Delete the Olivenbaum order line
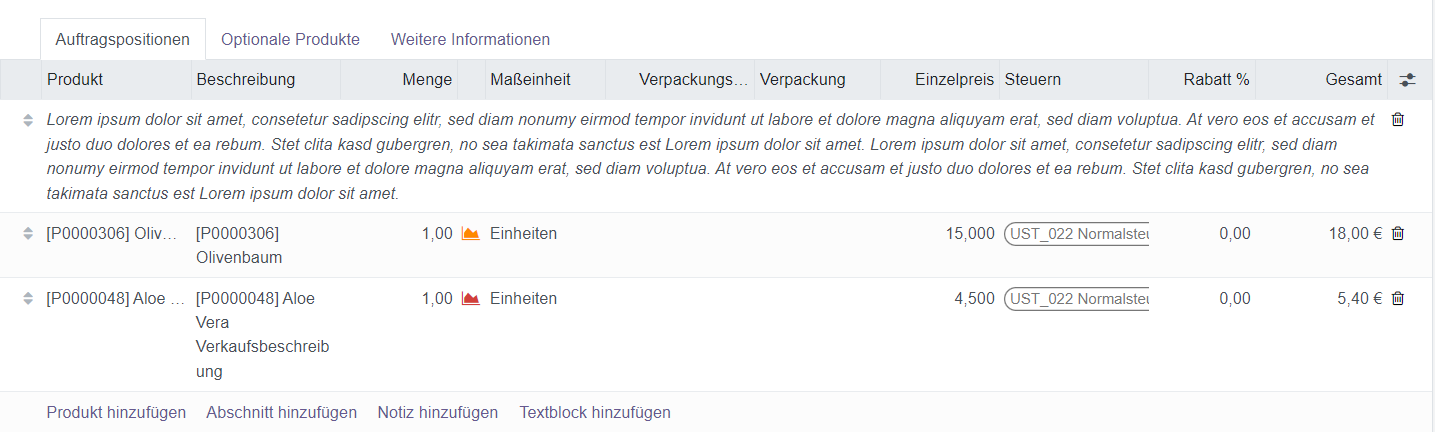 point(1398,234)
